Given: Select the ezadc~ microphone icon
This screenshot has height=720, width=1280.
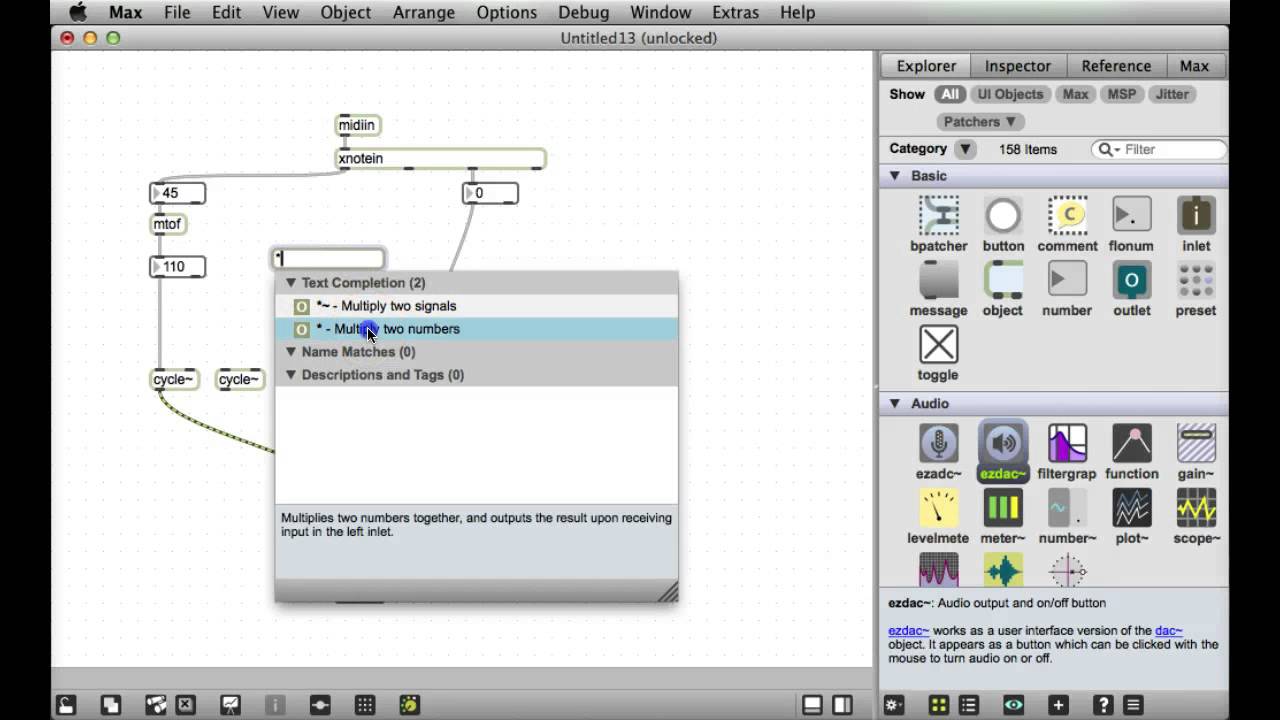Looking at the screenshot, I should pos(938,444).
